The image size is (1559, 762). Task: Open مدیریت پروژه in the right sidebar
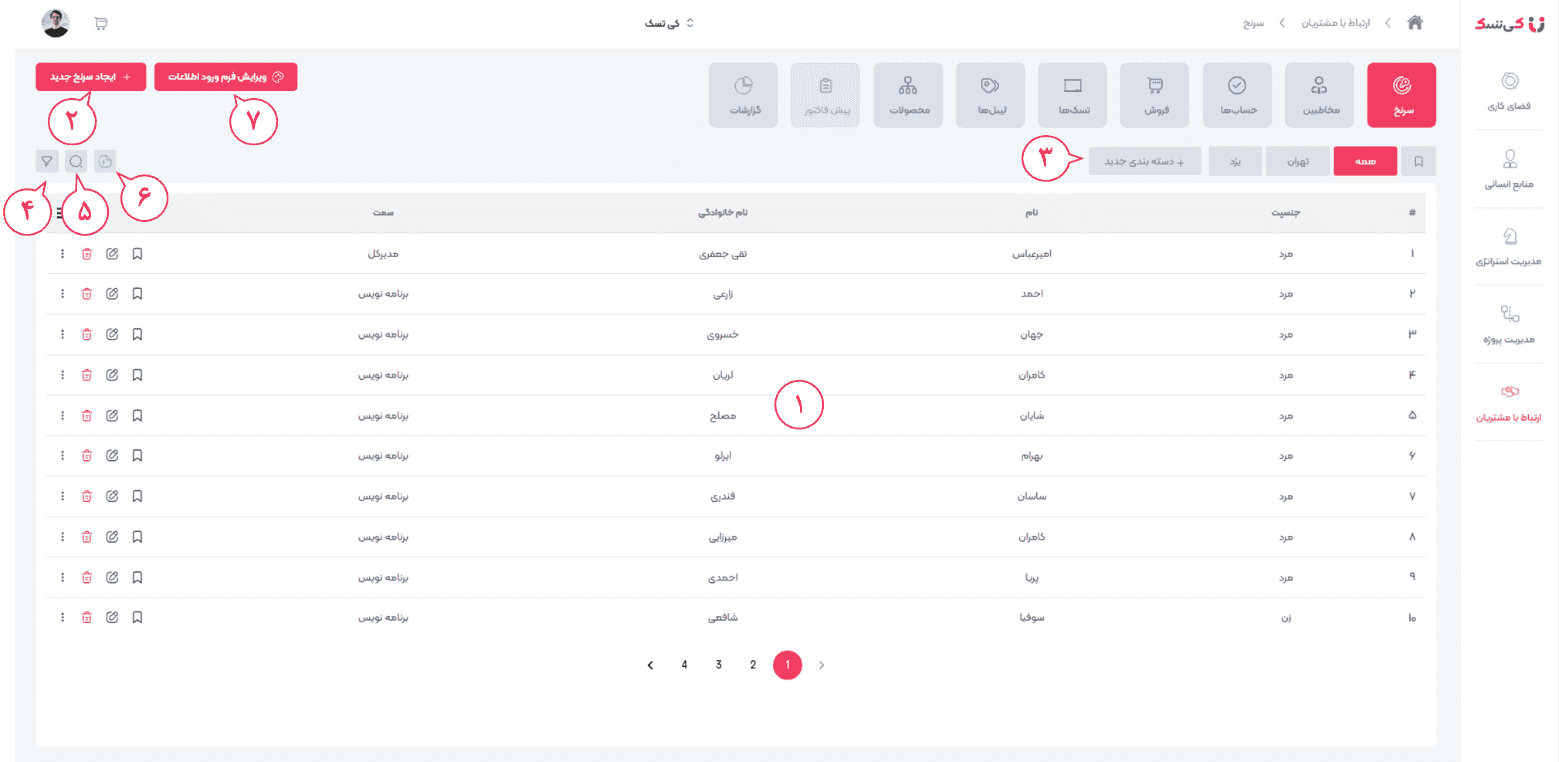(x=1509, y=324)
